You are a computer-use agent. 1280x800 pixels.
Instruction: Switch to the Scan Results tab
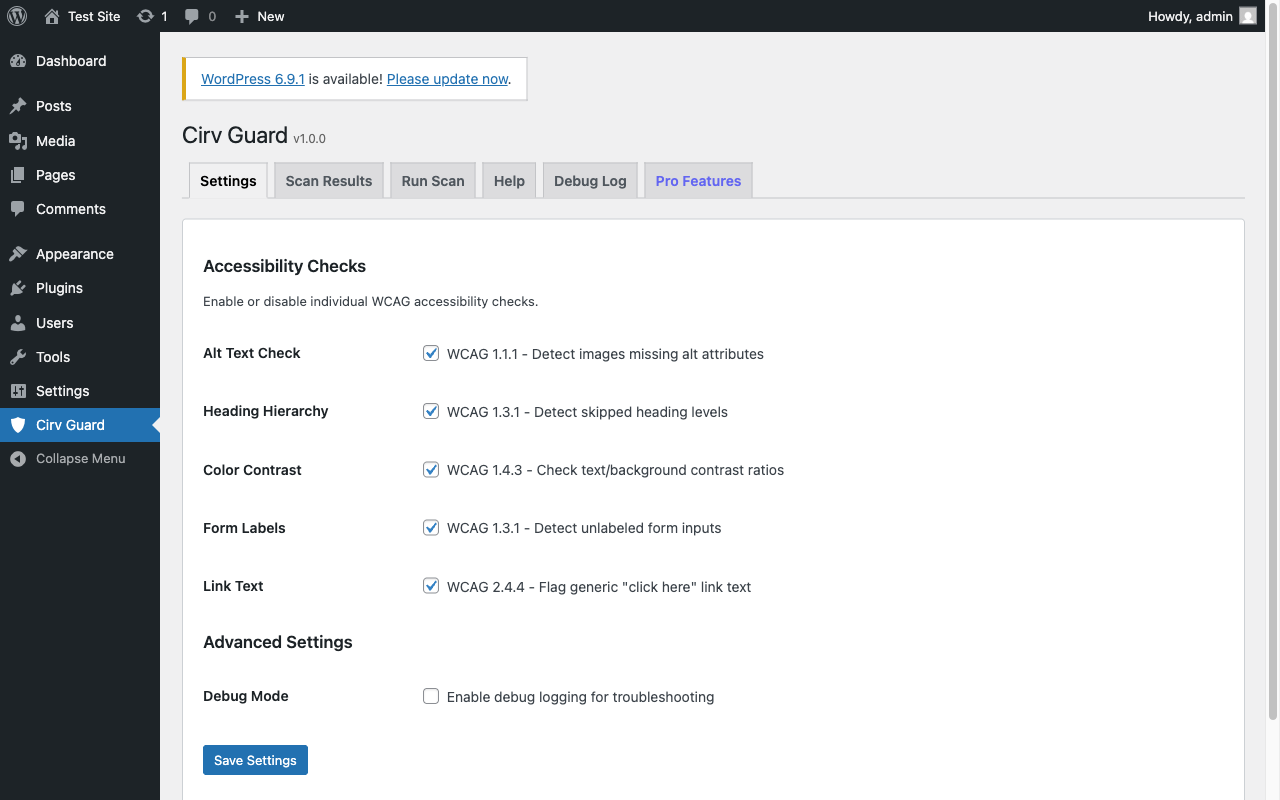pyautogui.click(x=328, y=181)
